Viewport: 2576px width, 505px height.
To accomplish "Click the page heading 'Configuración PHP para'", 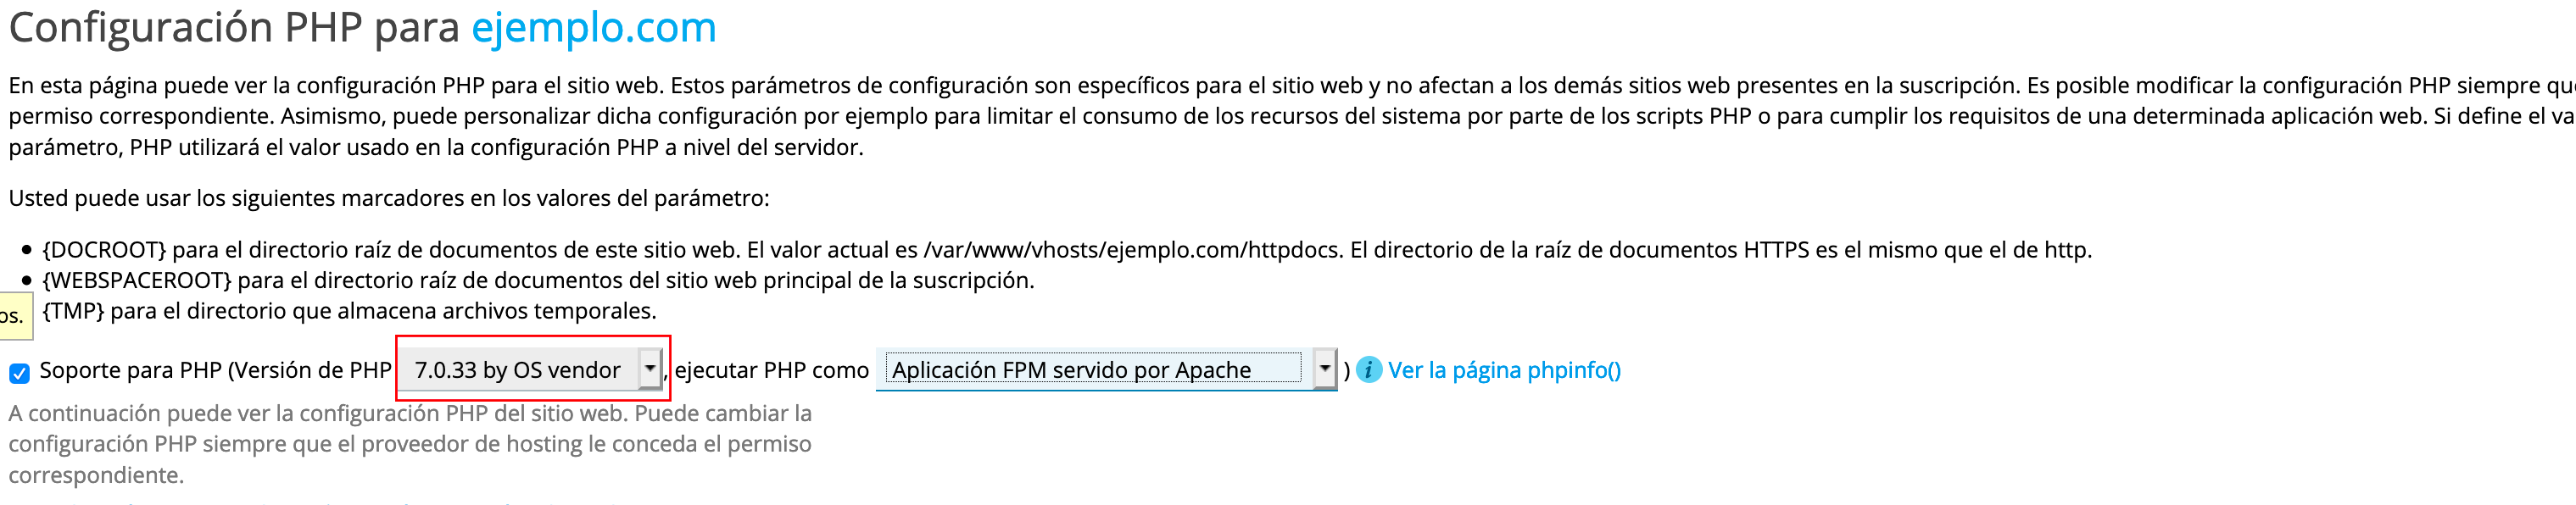I will click(x=230, y=27).
